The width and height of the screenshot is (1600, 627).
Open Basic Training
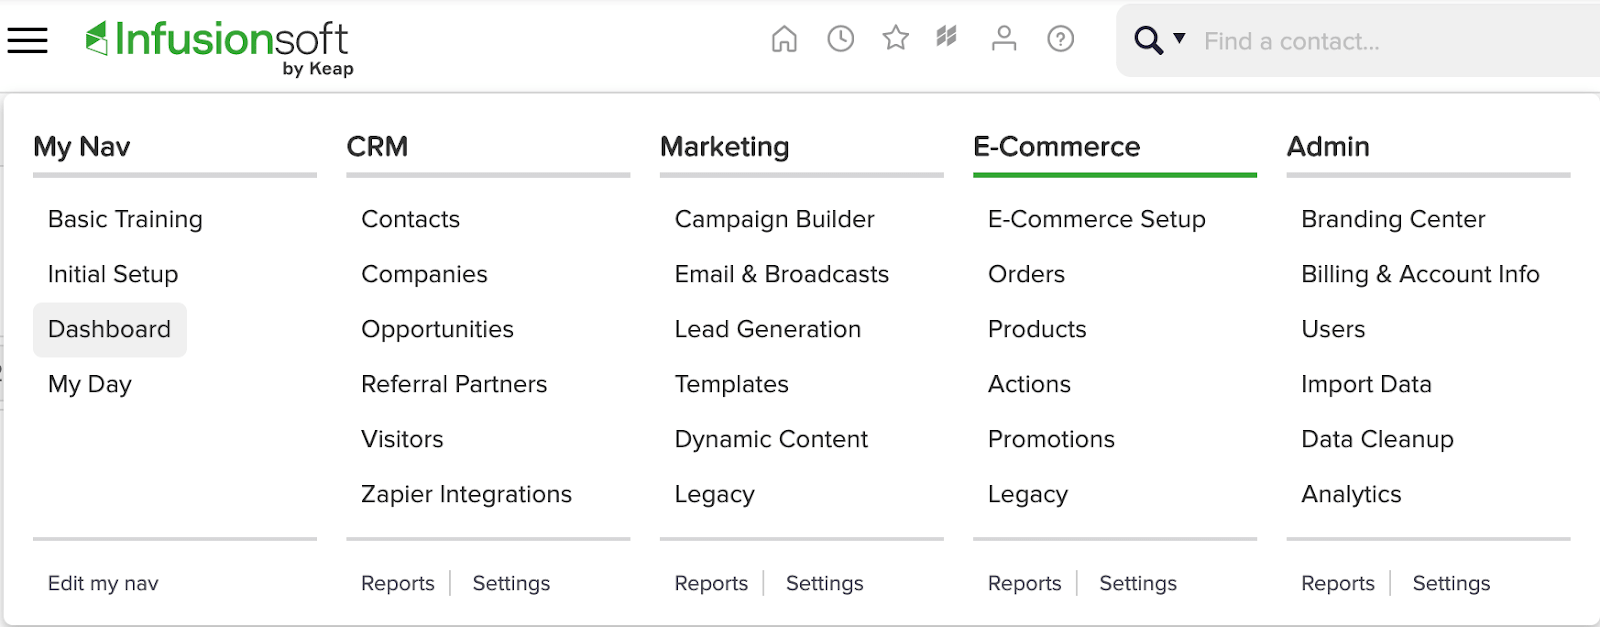pyautogui.click(x=125, y=219)
